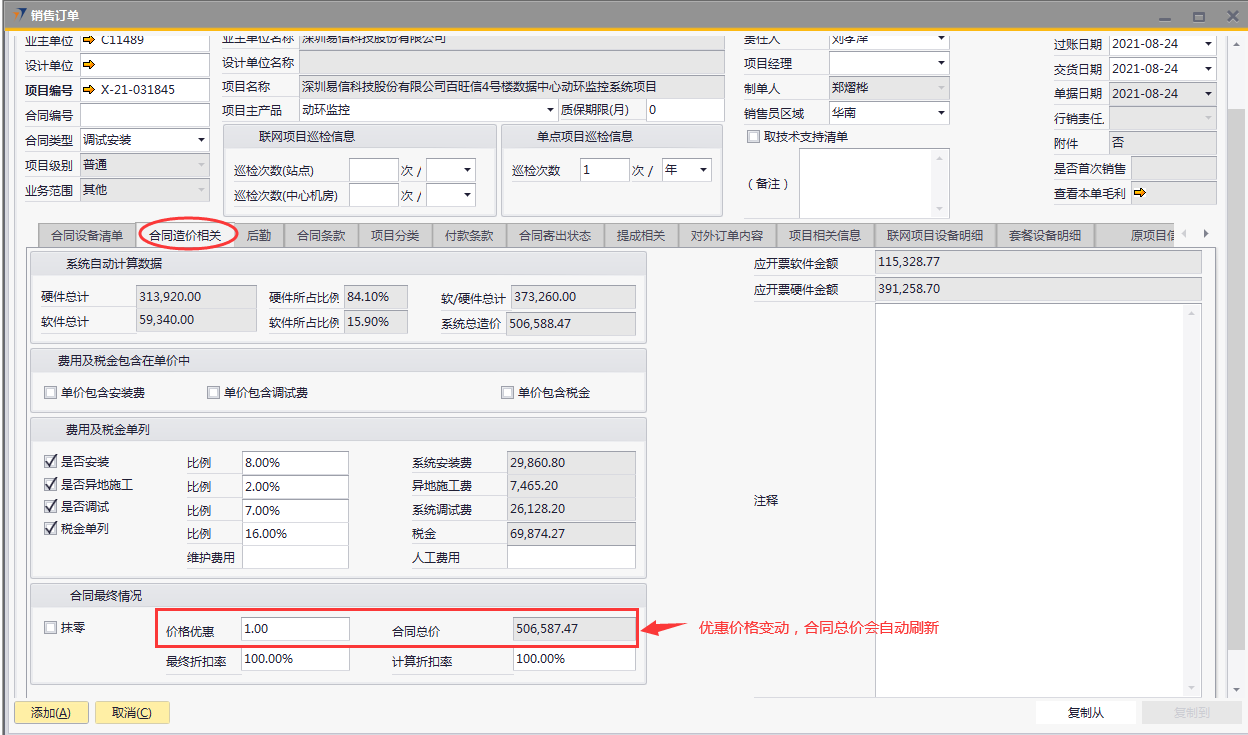Click the down arrow of the 备注 box scrollbar
The image size is (1248, 735).
pyautogui.click(x=938, y=209)
